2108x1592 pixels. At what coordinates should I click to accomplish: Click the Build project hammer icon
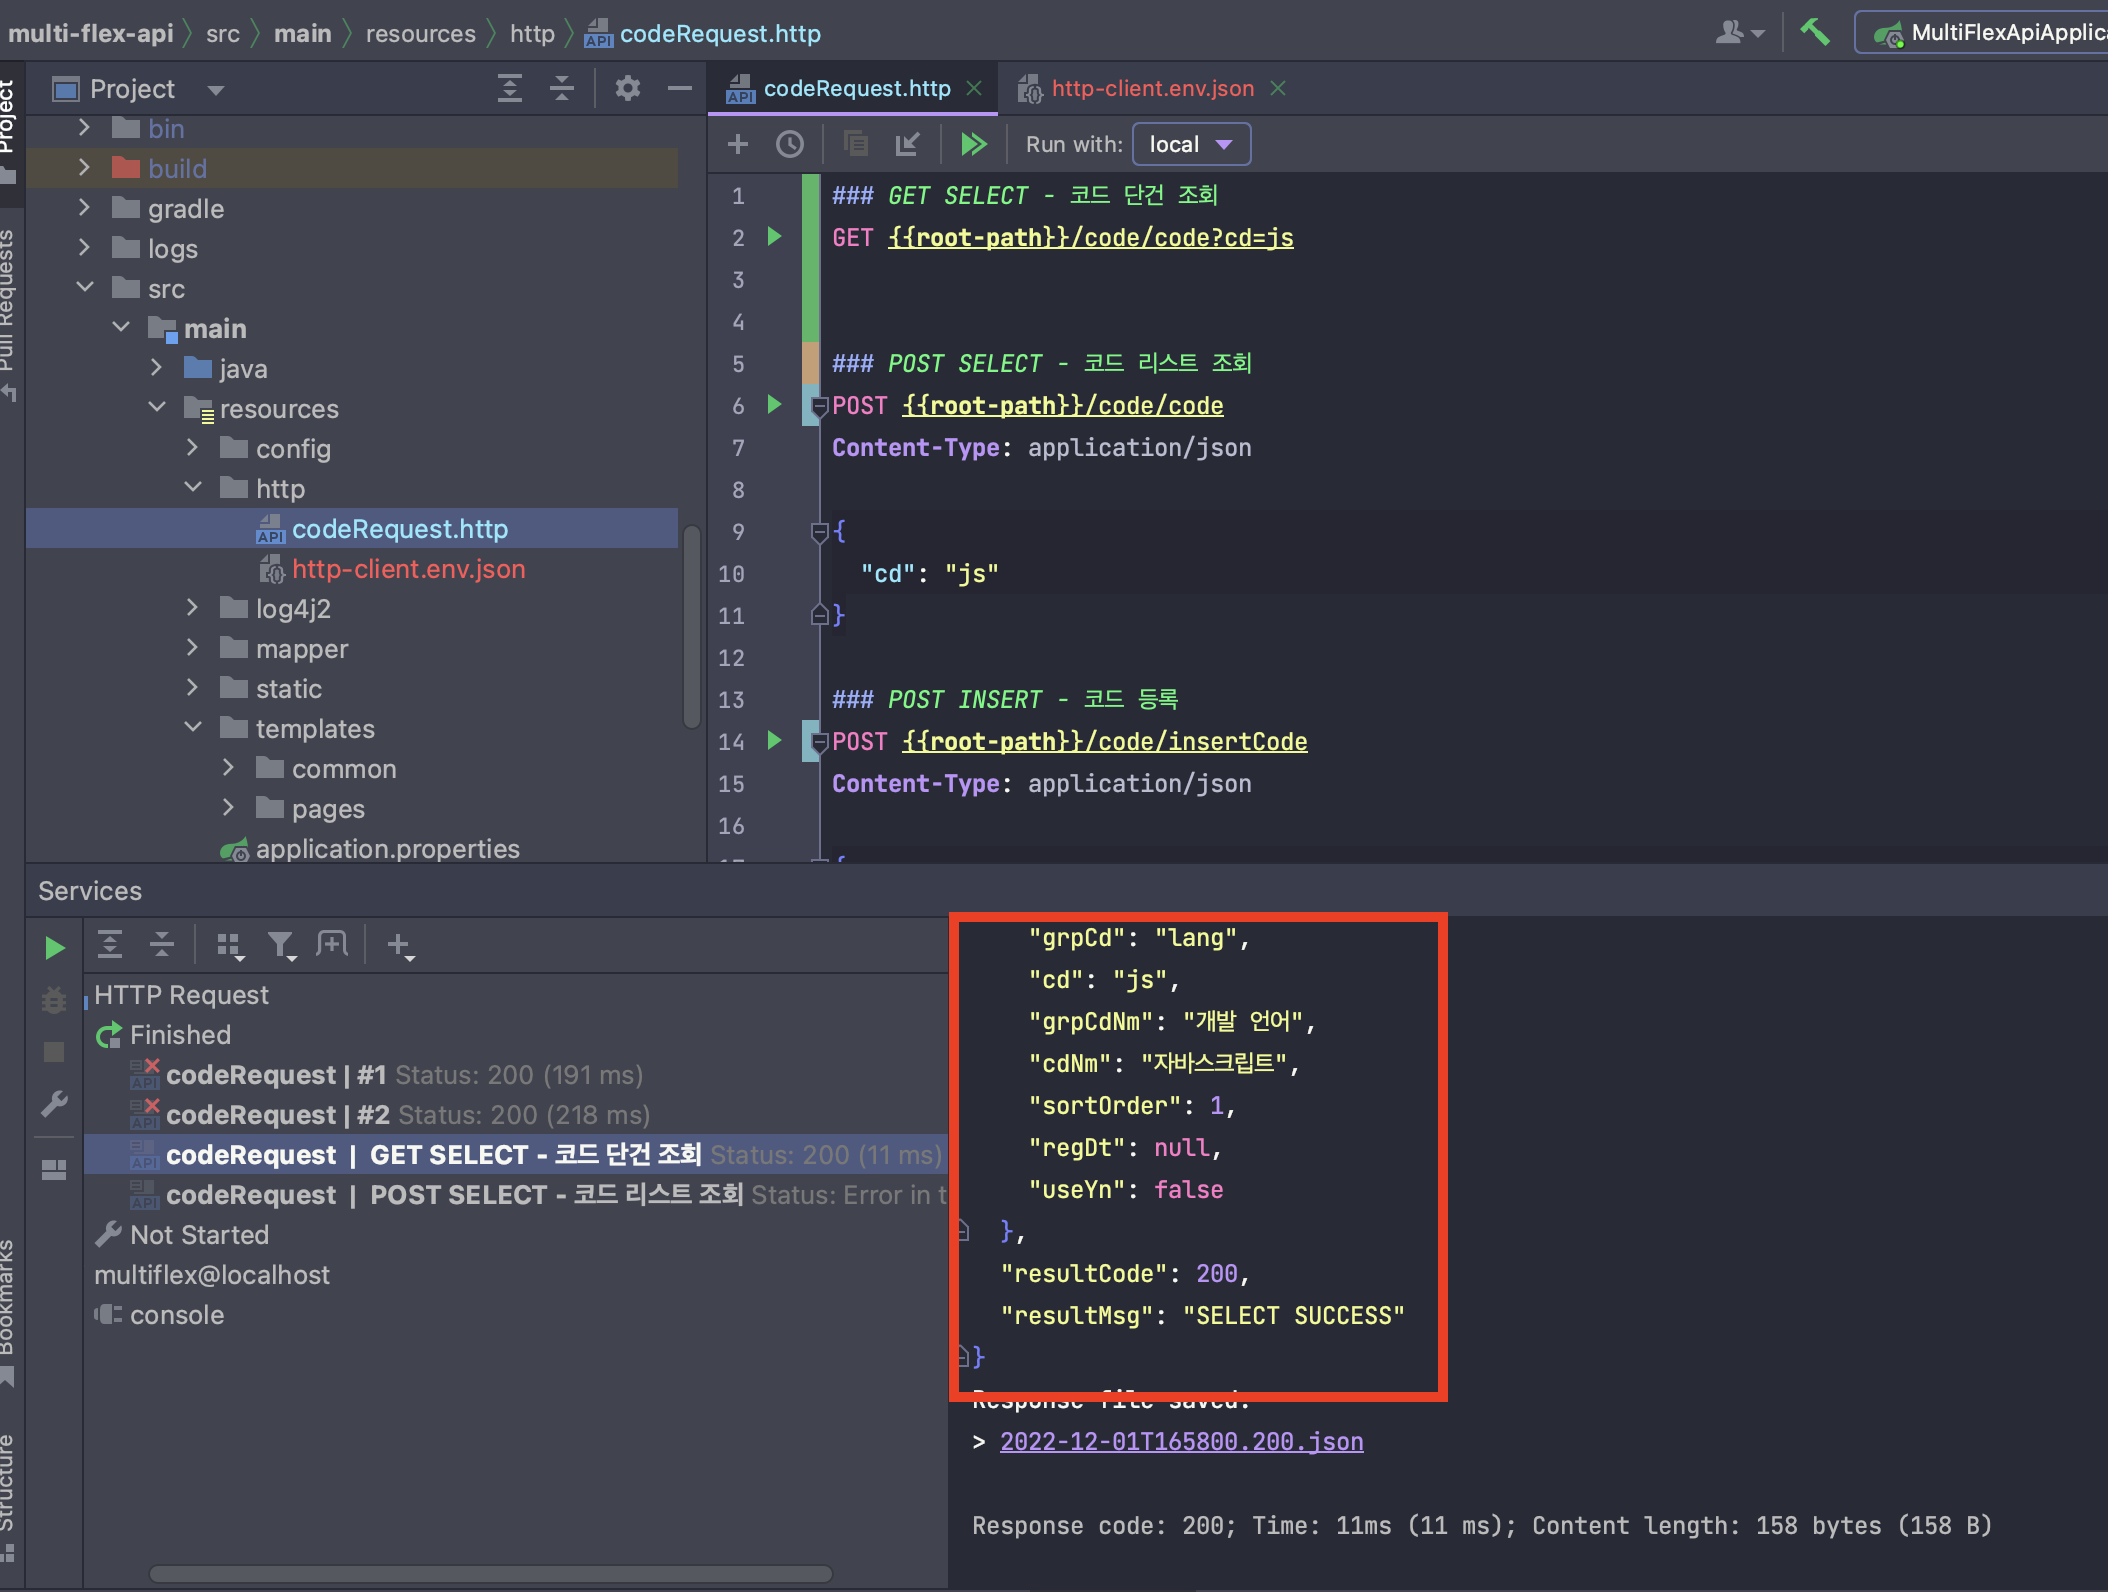coord(1815,32)
